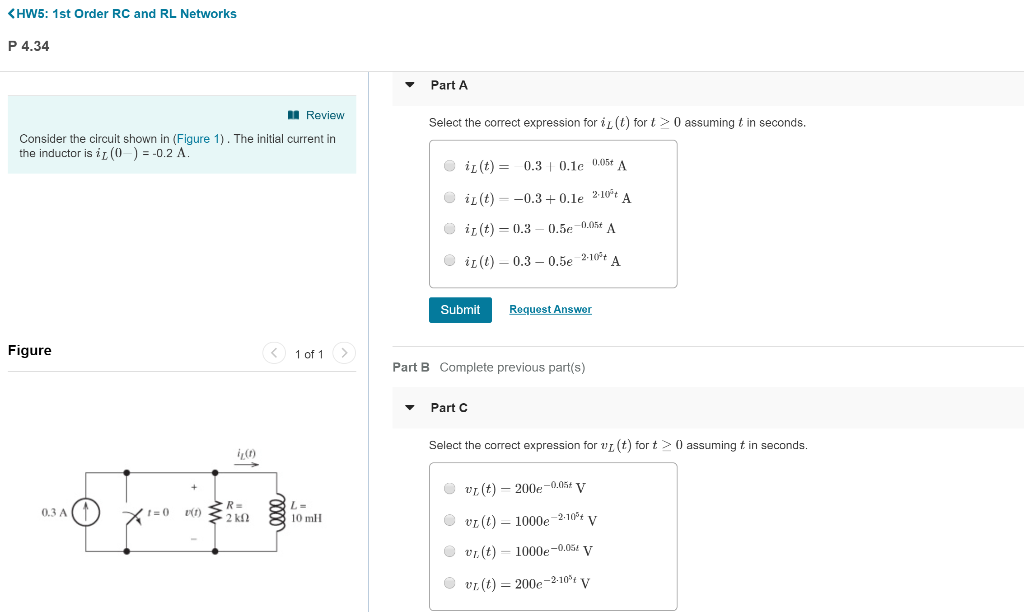Collapse the Part A section triangle
The image size is (1024, 612).
click(410, 85)
